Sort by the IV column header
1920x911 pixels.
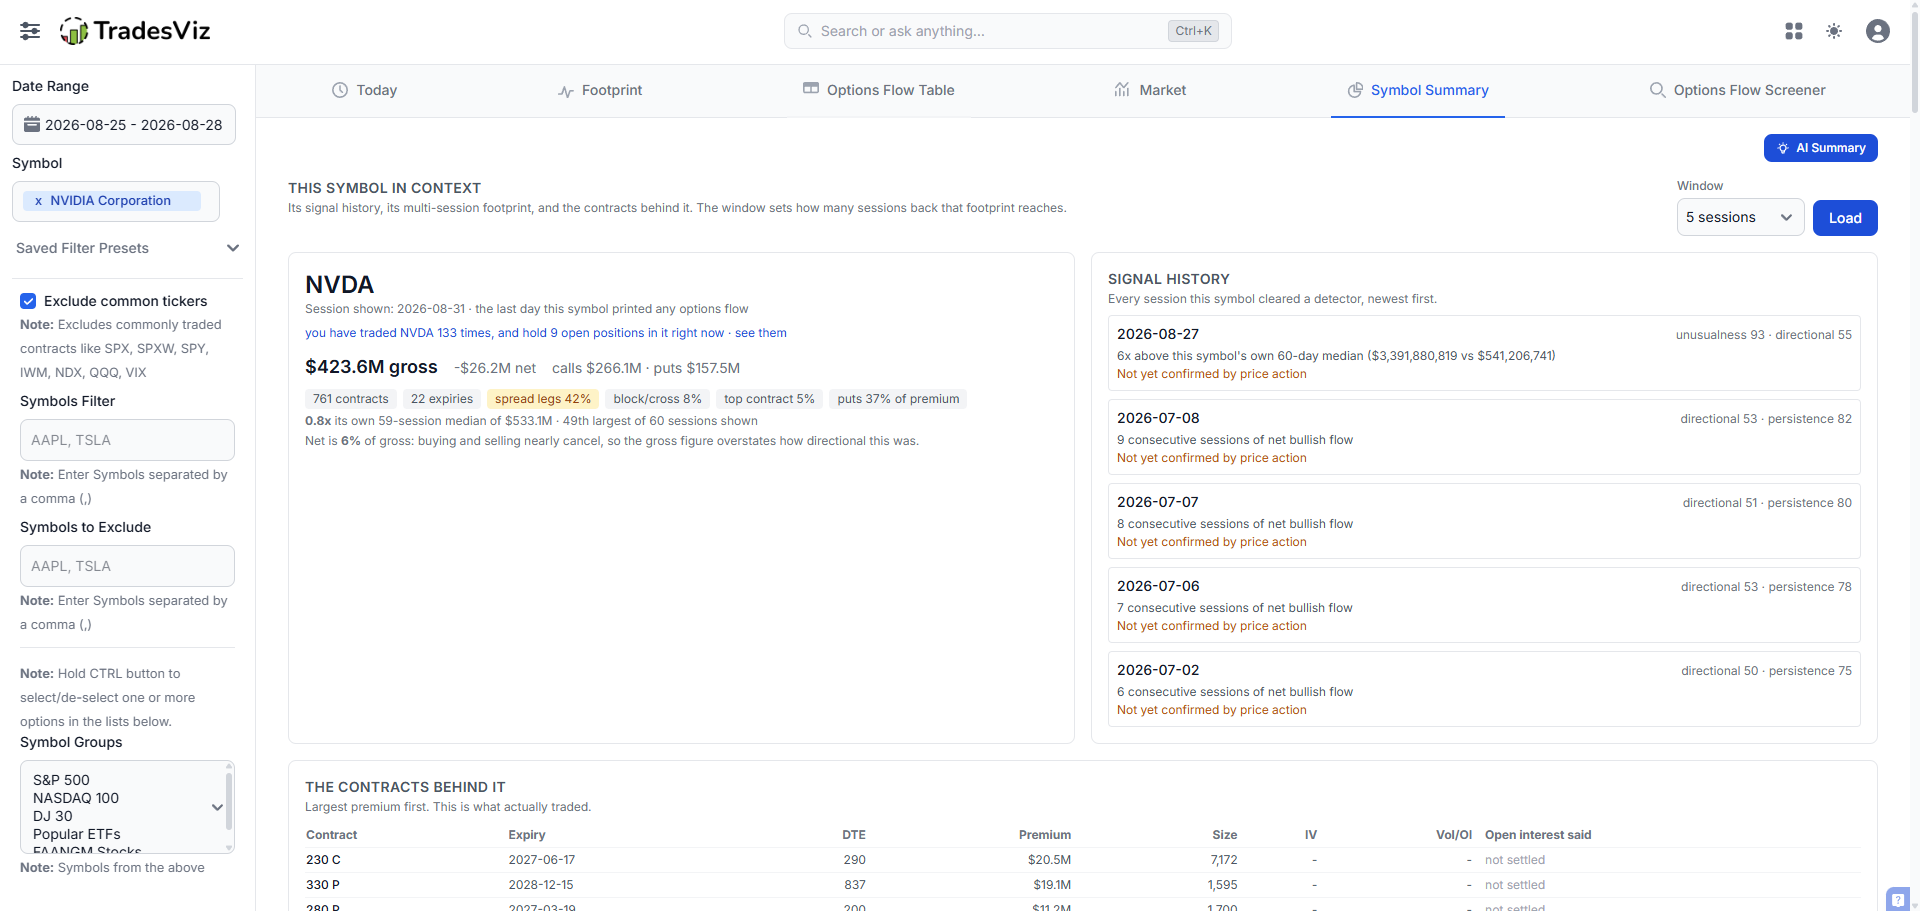1311,835
